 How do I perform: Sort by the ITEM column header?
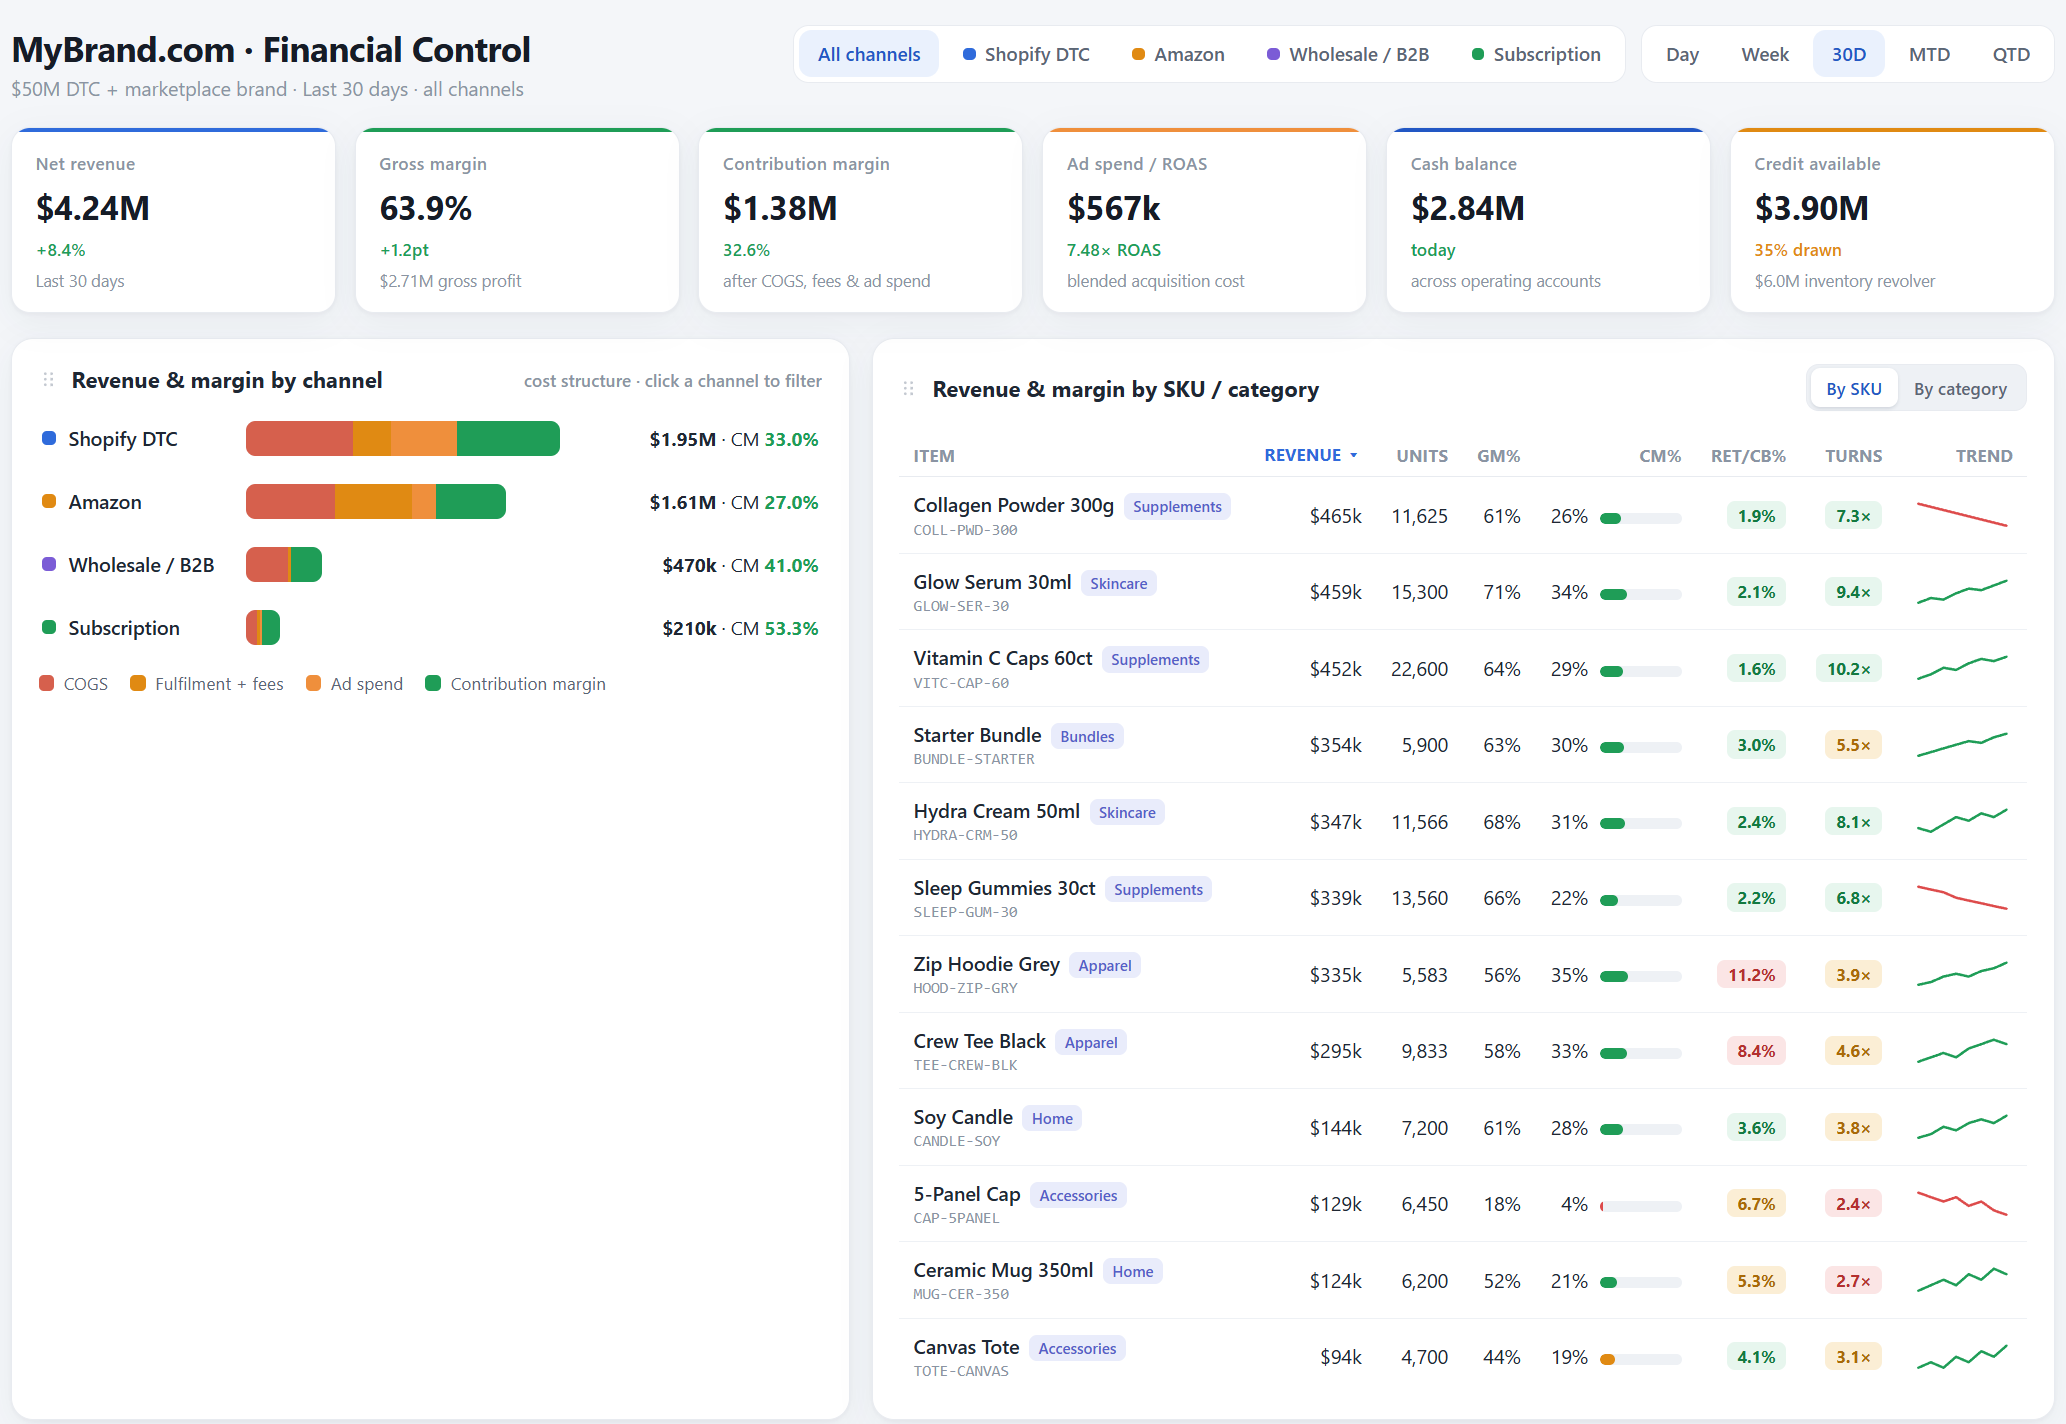point(934,456)
